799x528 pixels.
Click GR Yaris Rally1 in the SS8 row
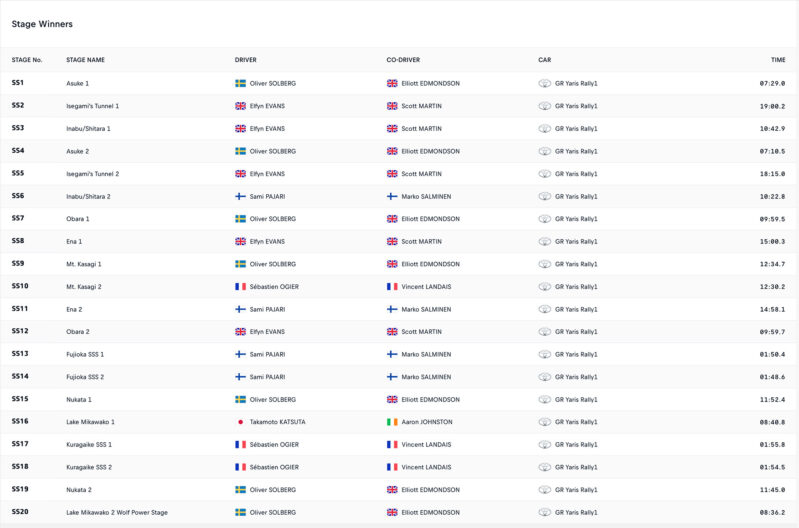(576, 241)
